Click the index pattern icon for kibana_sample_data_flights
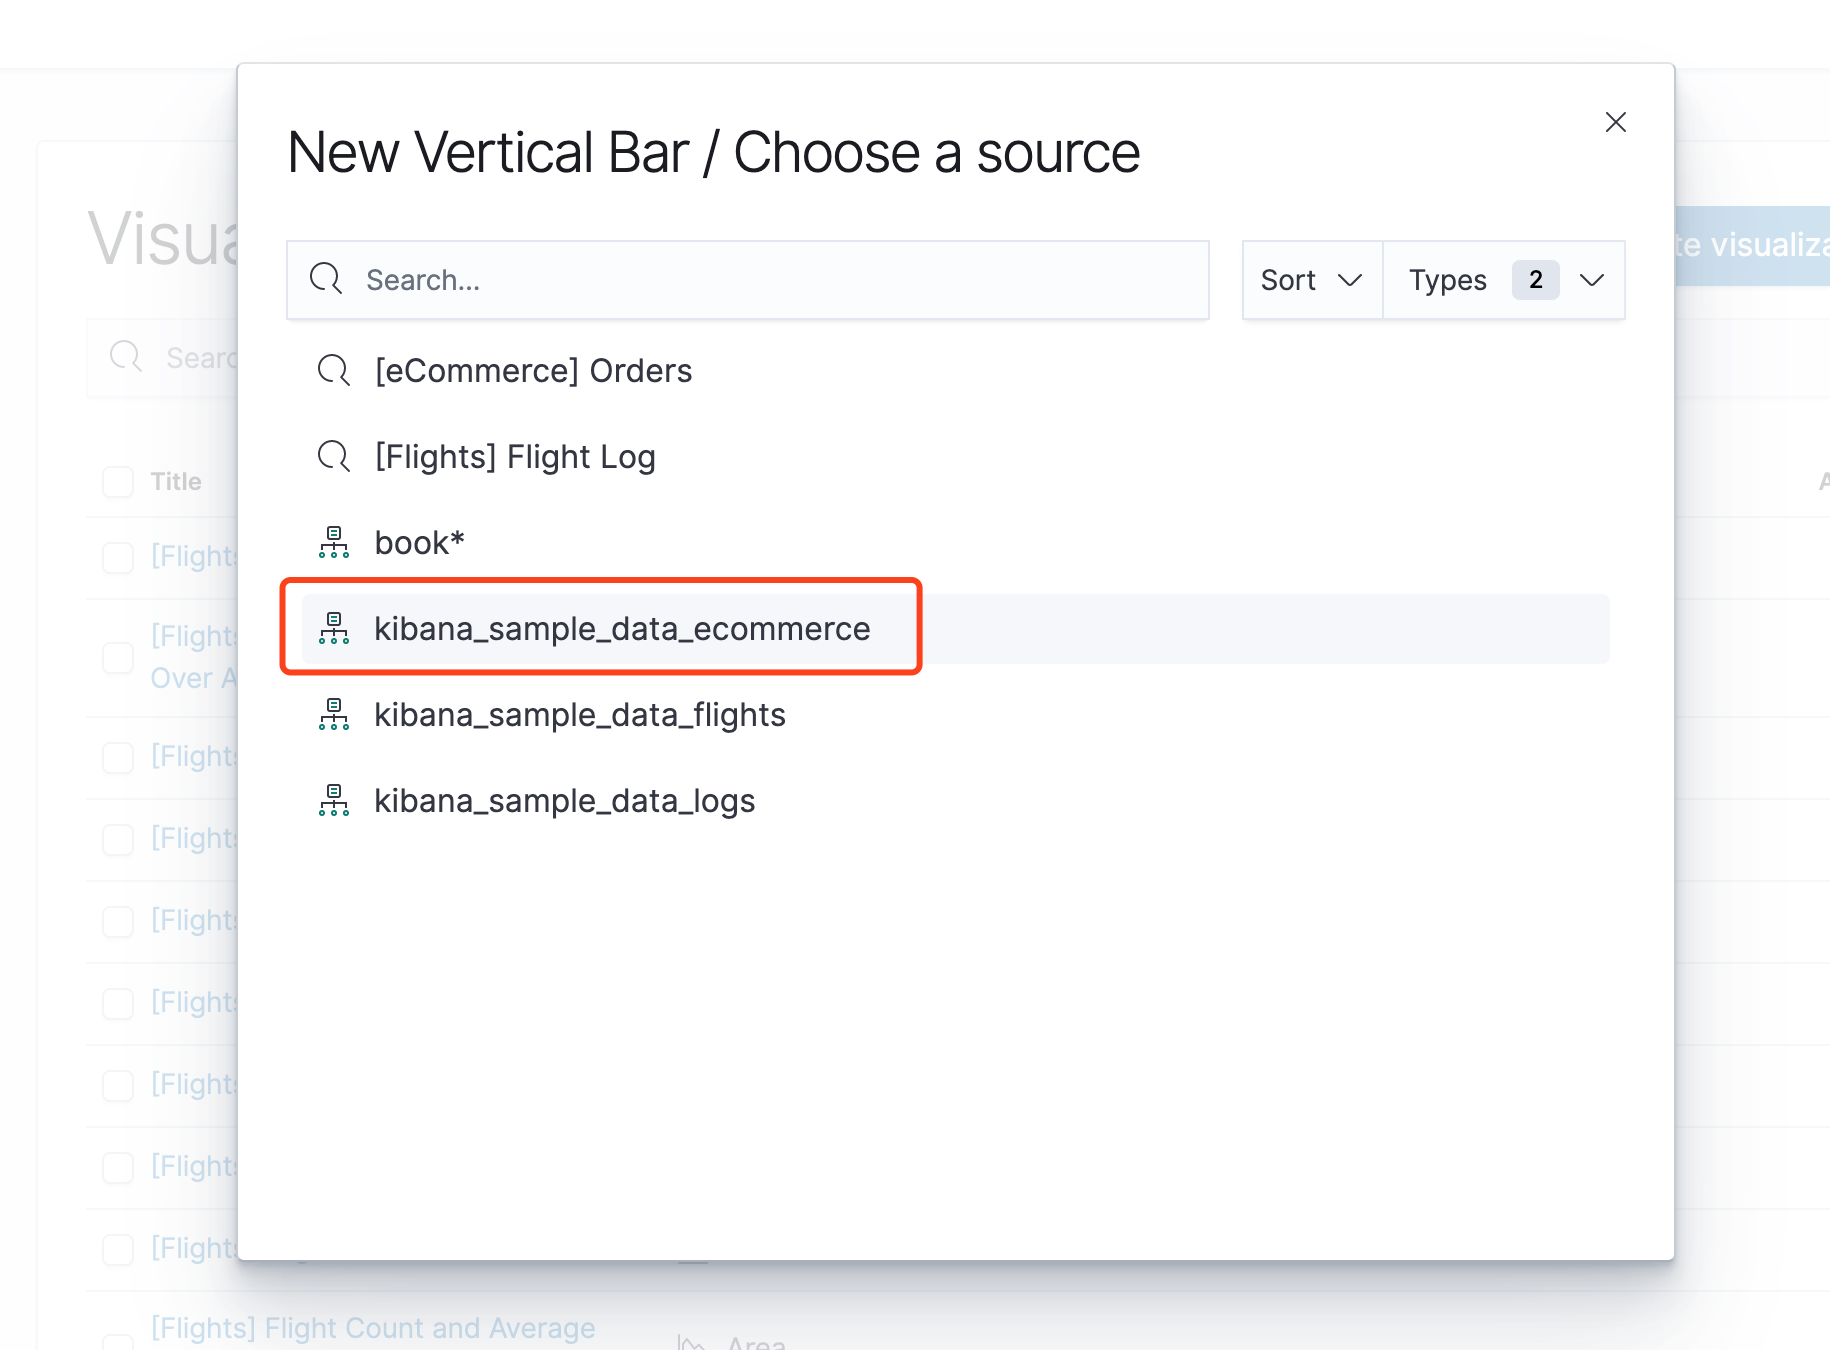This screenshot has height=1350, width=1830. 334,715
